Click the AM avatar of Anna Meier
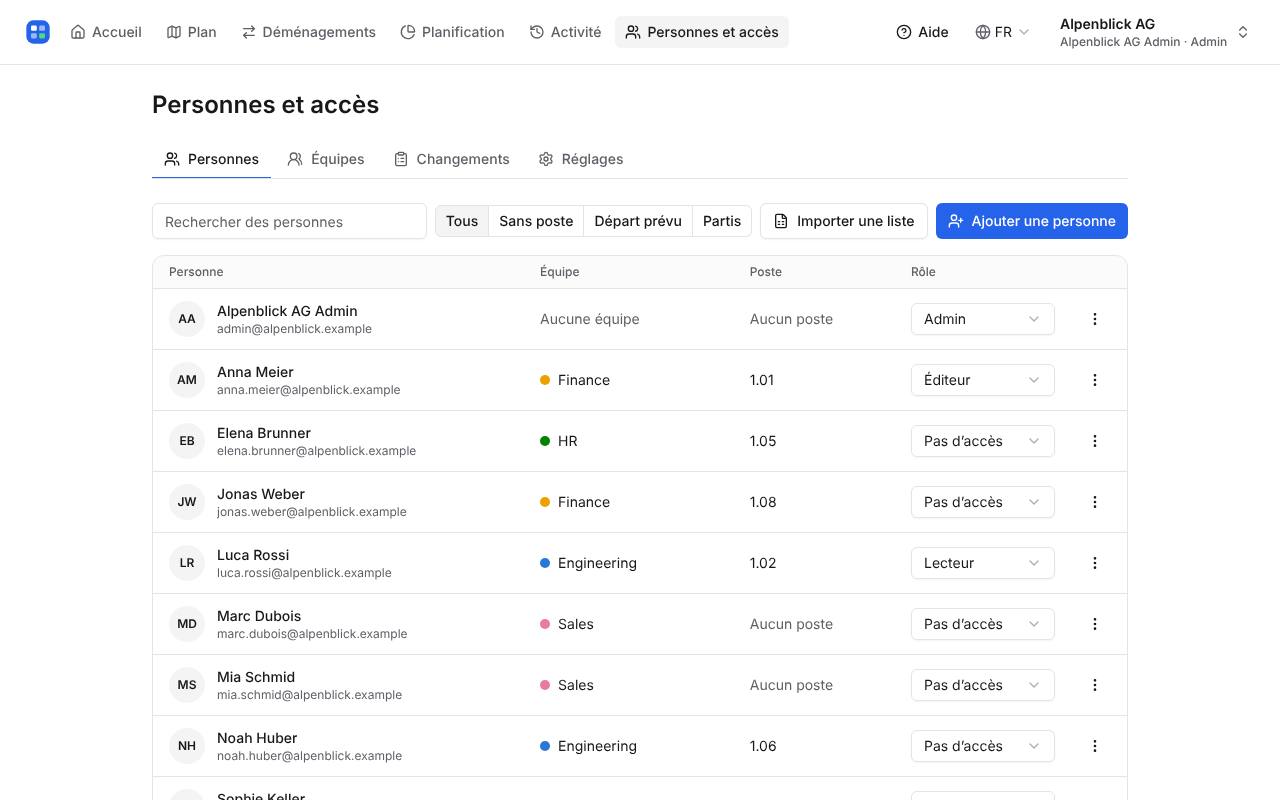This screenshot has height=800, width=1280. click(x=187, y=380)
